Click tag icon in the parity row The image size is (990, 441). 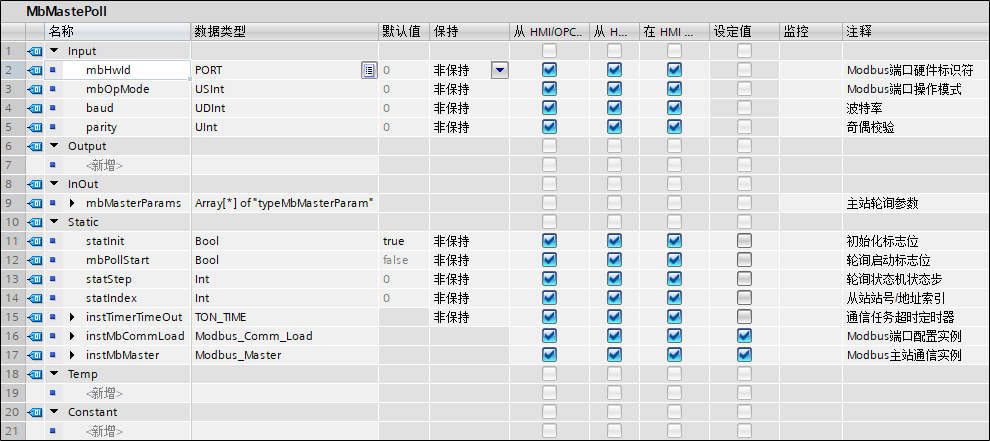pos(35,127)
